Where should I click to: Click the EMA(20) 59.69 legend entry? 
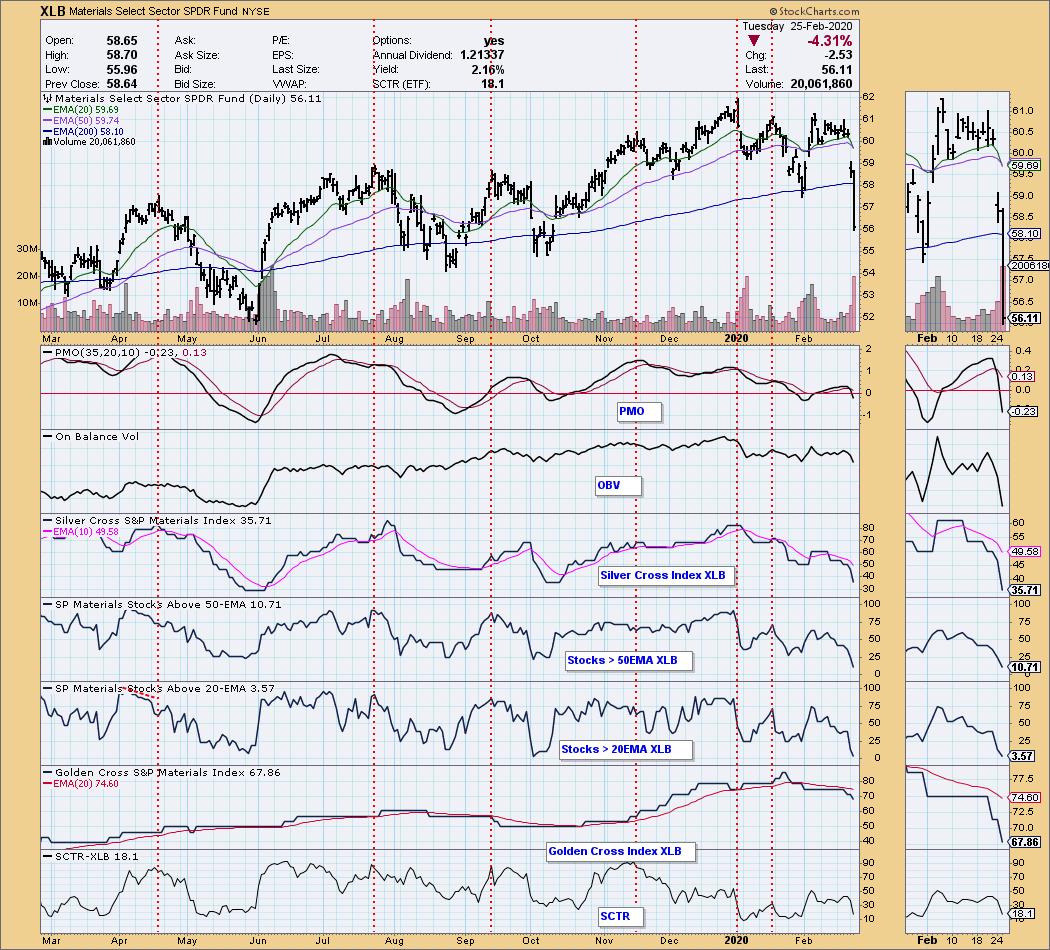(81, 110)
